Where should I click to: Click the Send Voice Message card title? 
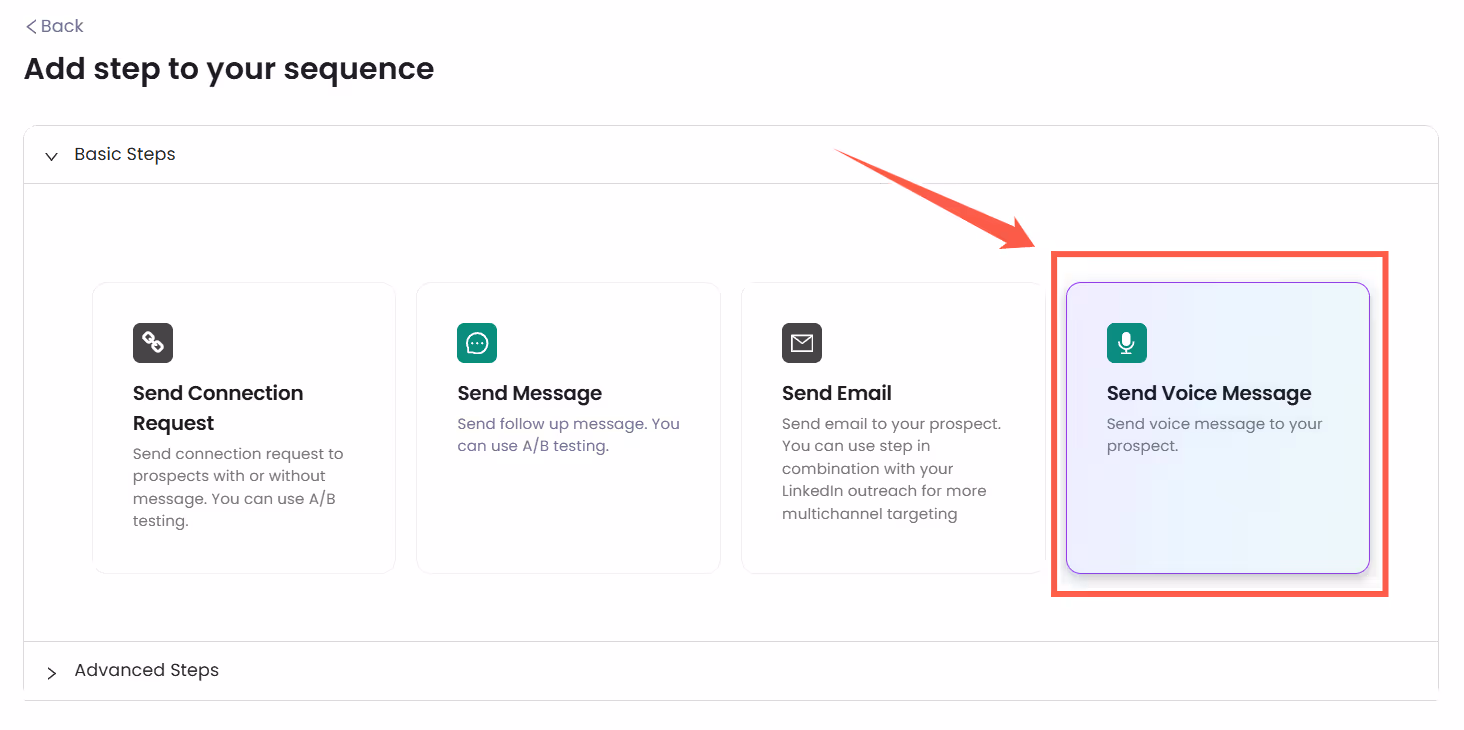click(1208, 392)
